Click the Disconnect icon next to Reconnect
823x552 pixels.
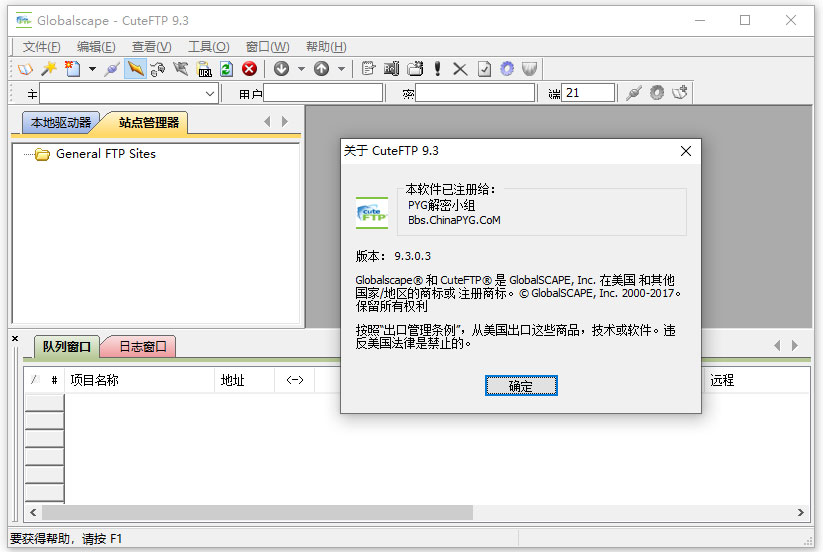pyautogui.click(x=181, y=69)
